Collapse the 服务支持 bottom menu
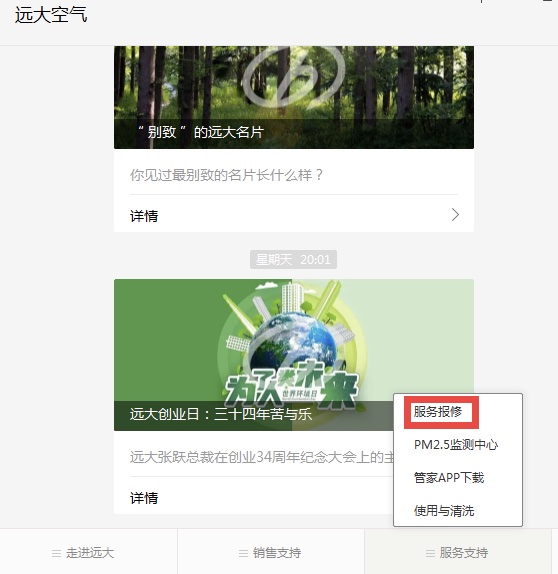 coord(458,552)
